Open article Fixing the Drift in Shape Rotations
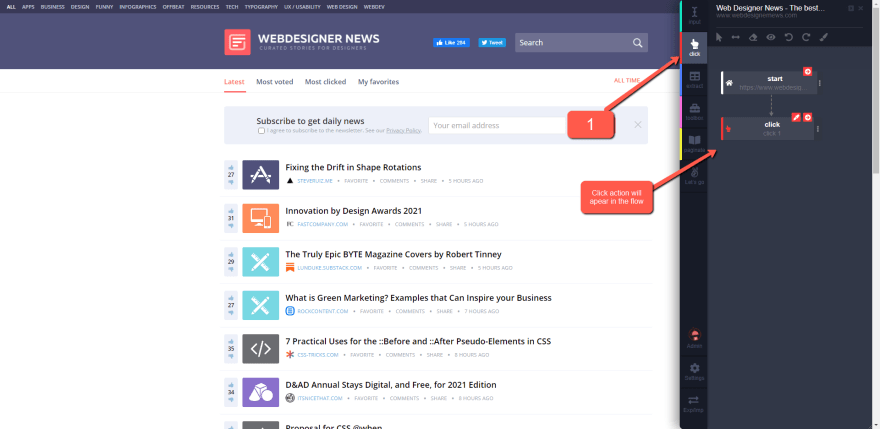880x429 pixels. 353,167
